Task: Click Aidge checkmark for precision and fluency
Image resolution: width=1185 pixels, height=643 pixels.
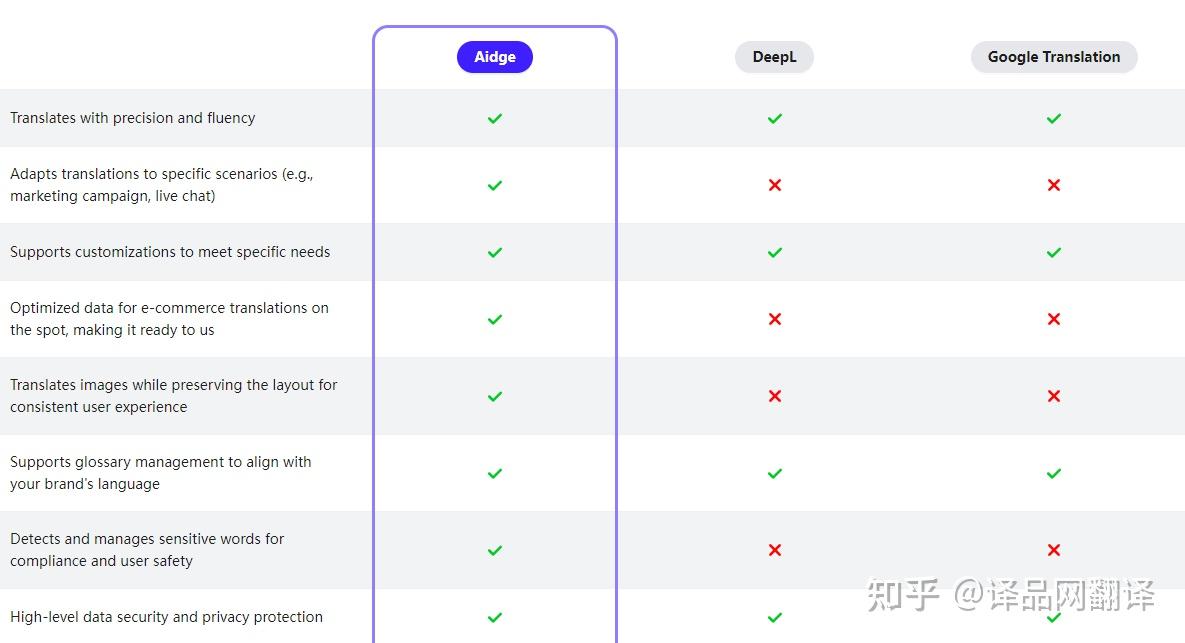Action: click(x=495, y=118)
